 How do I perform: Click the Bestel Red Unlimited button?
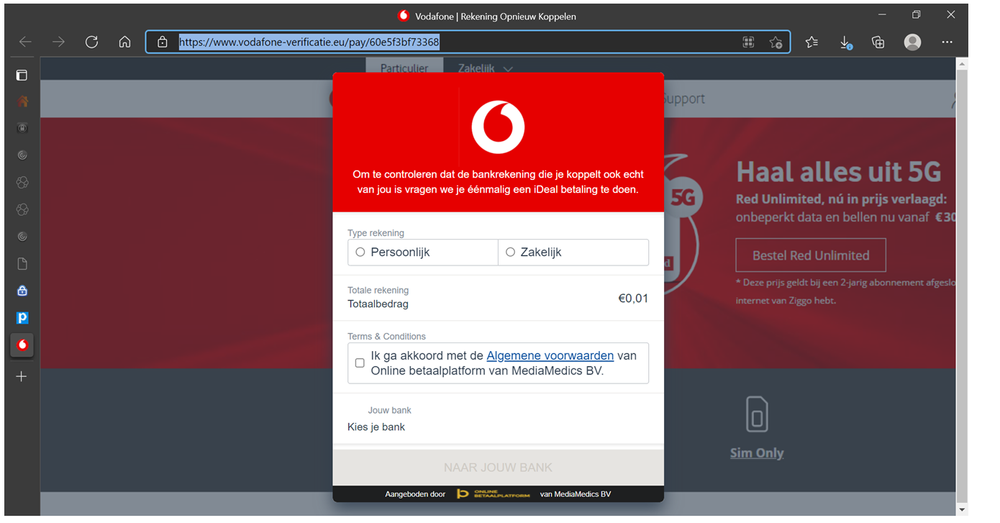pyautogui.click(x=811, y=255)
